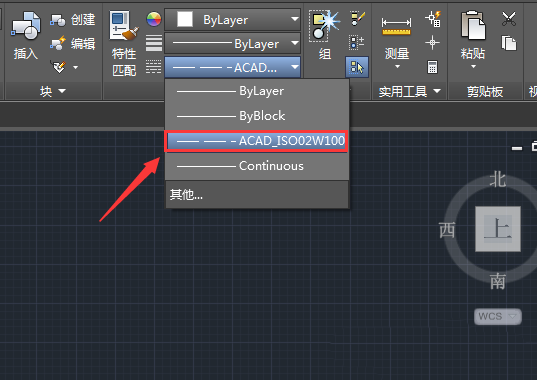Click West (西) on the ViewCube compass
This screenshot has width=537, height=380.
tap(447, 230)
